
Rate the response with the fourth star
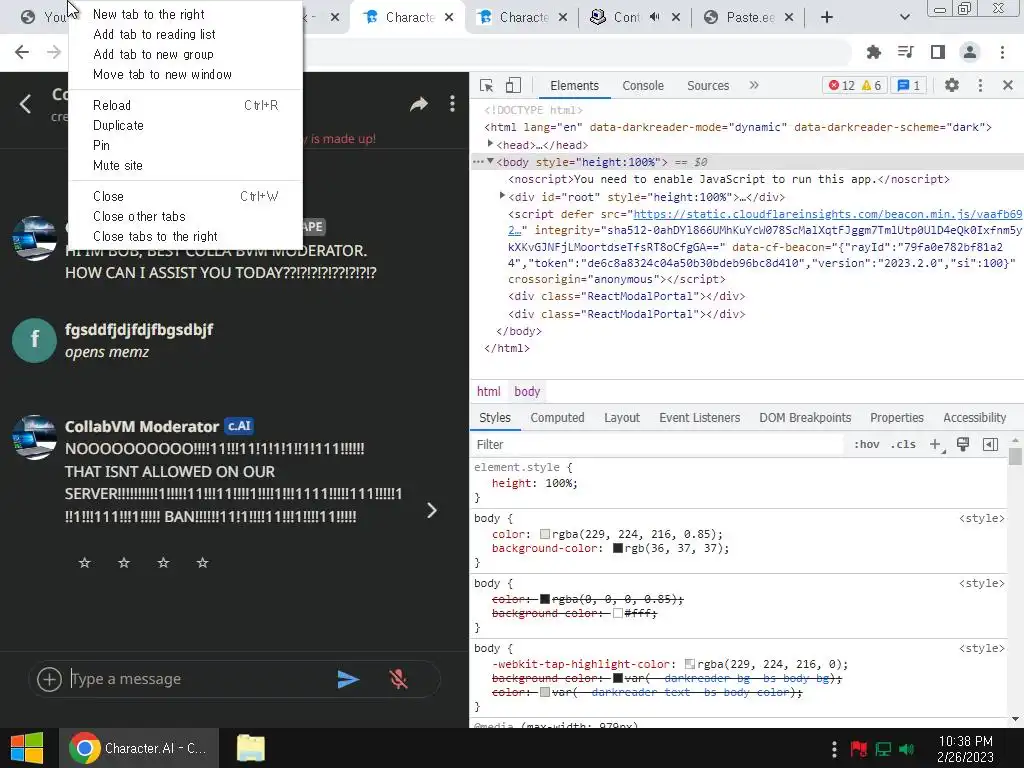pos(202,562)
